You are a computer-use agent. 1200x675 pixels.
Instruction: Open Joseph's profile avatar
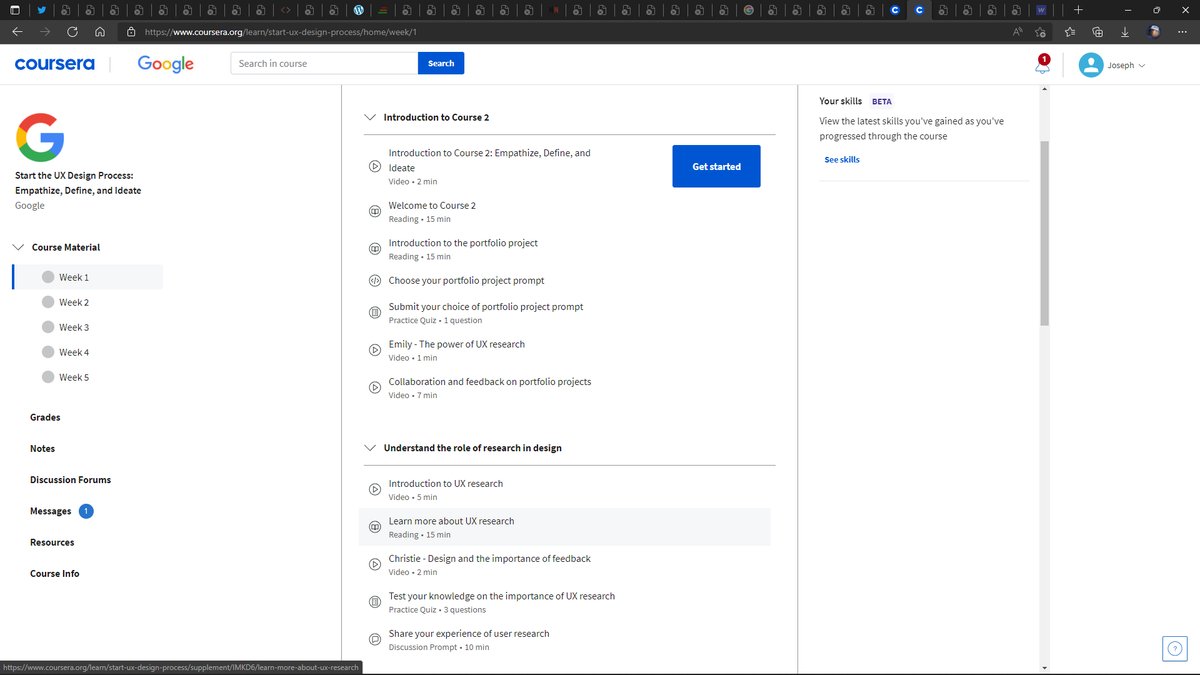(x=1091, y=63)
